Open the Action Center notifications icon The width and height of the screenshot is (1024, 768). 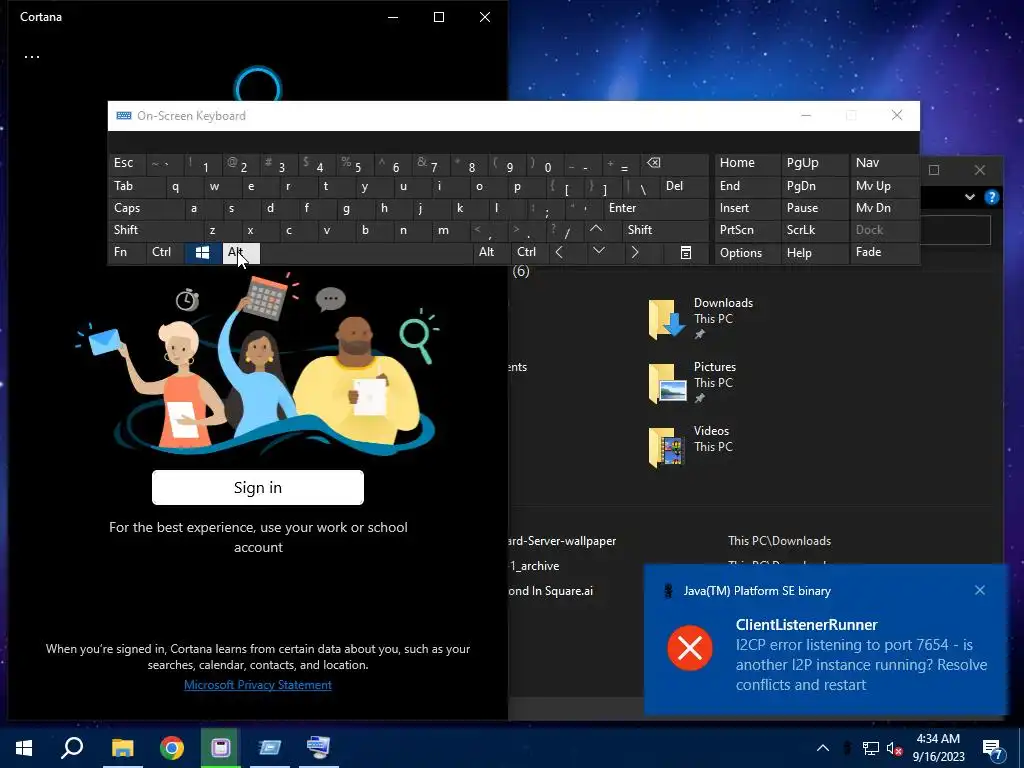tap(993, 749)
